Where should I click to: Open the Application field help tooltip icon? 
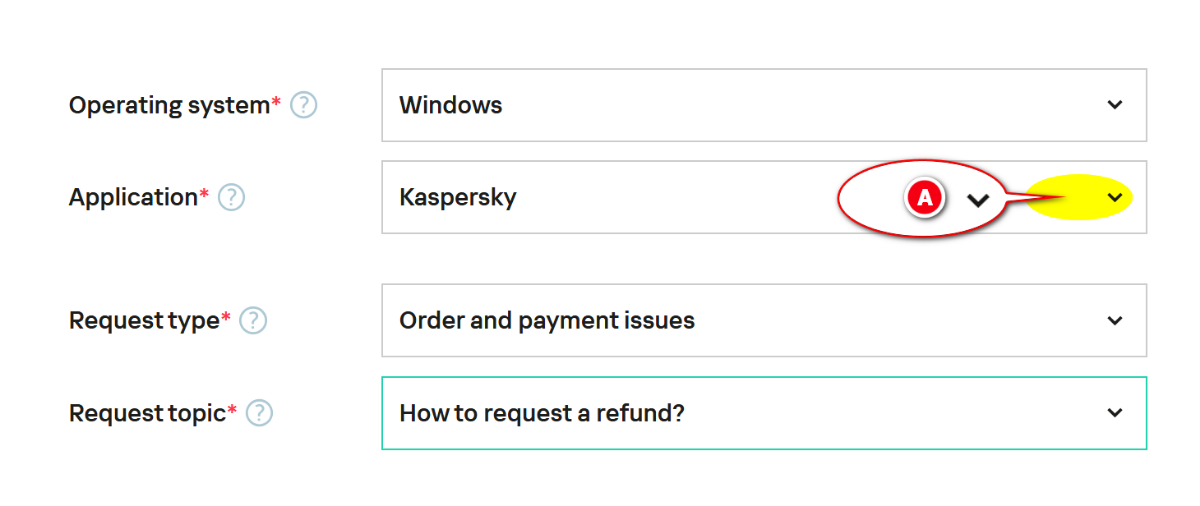231,197
